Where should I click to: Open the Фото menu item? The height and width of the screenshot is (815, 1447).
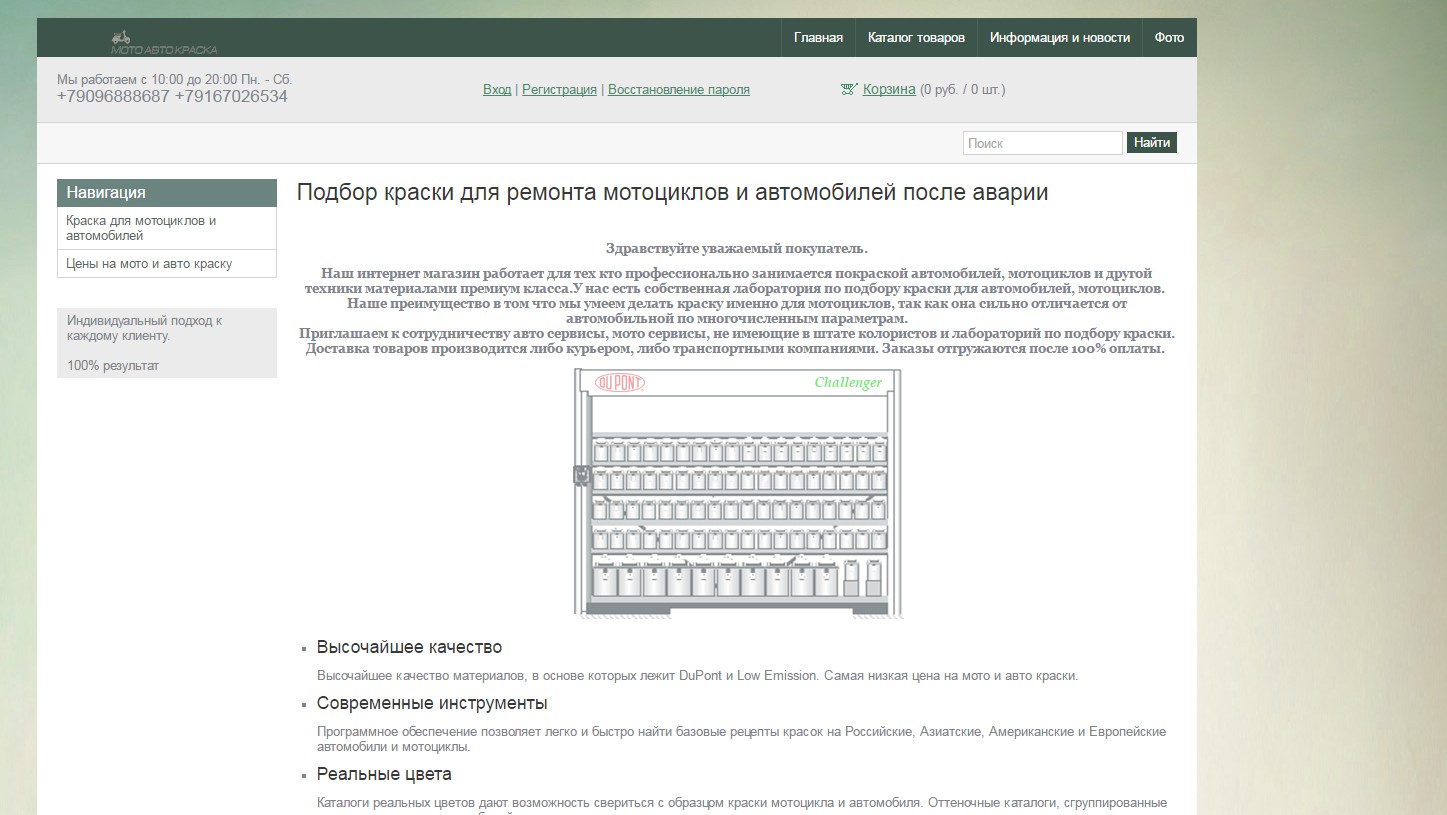click(1169, 38)
